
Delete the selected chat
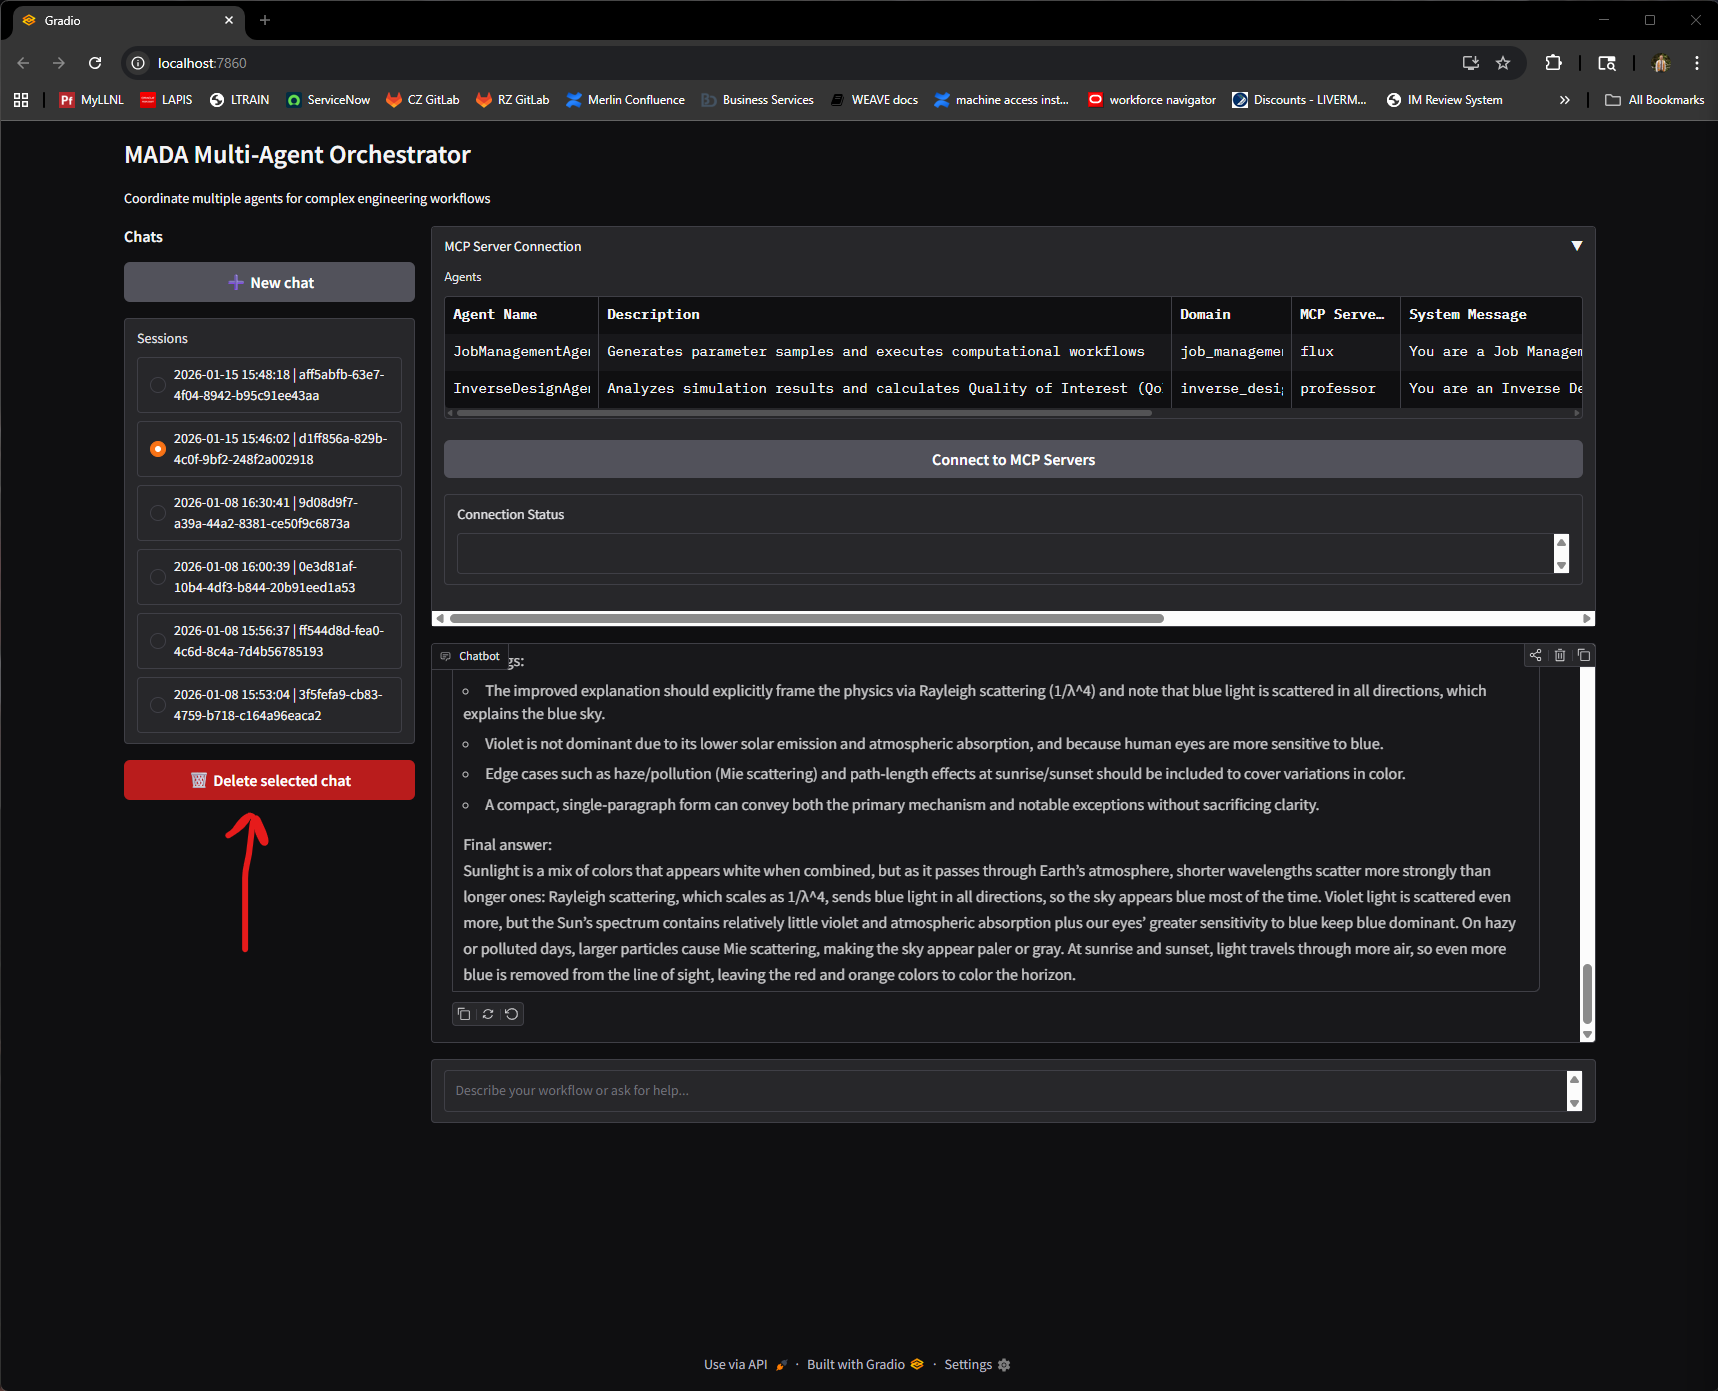[269, 780]
